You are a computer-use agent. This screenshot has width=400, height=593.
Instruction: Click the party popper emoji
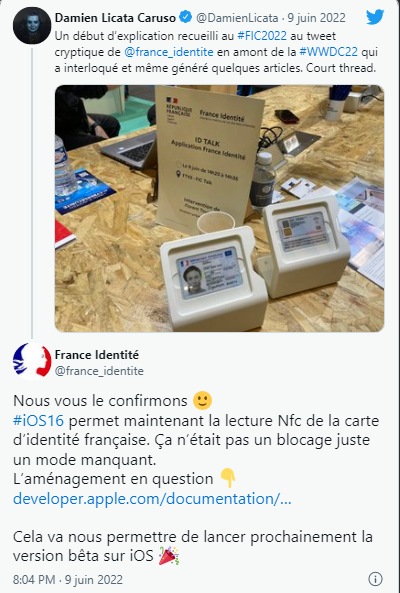tap(169, 556)
